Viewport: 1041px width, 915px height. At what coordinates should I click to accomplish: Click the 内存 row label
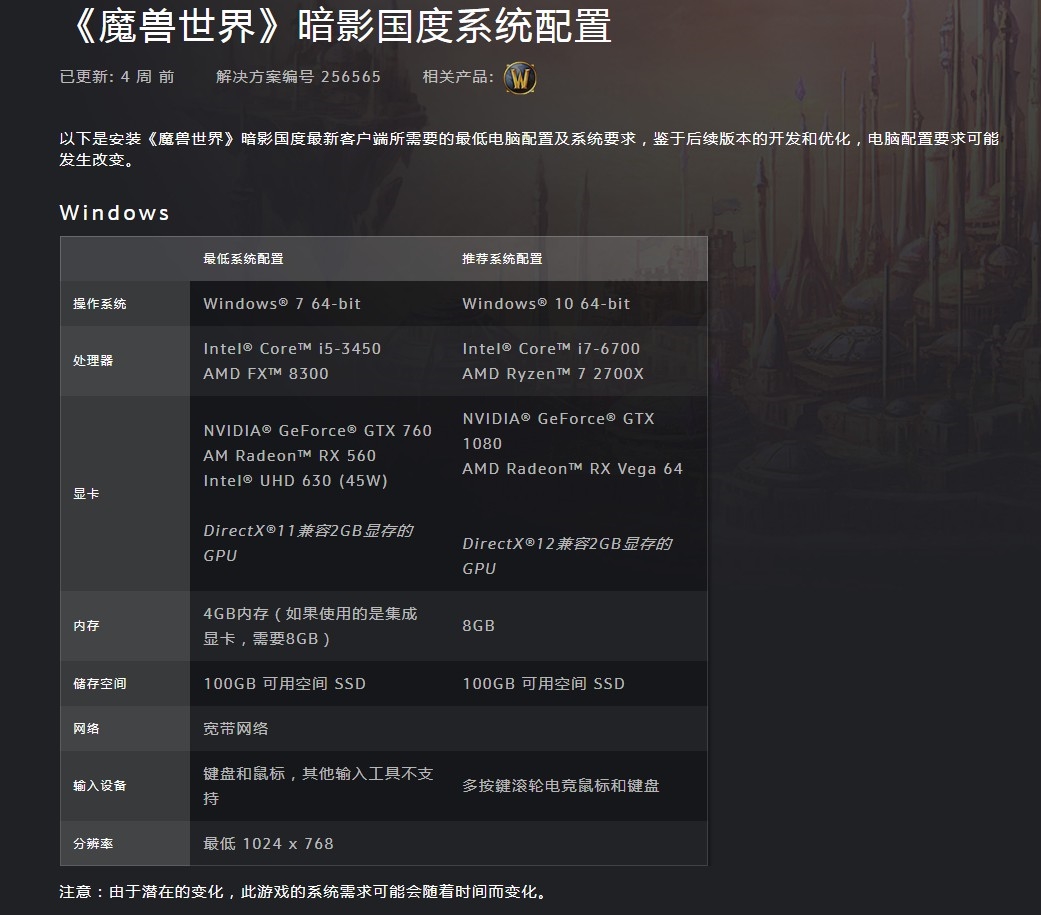click(x=86, y=626)
